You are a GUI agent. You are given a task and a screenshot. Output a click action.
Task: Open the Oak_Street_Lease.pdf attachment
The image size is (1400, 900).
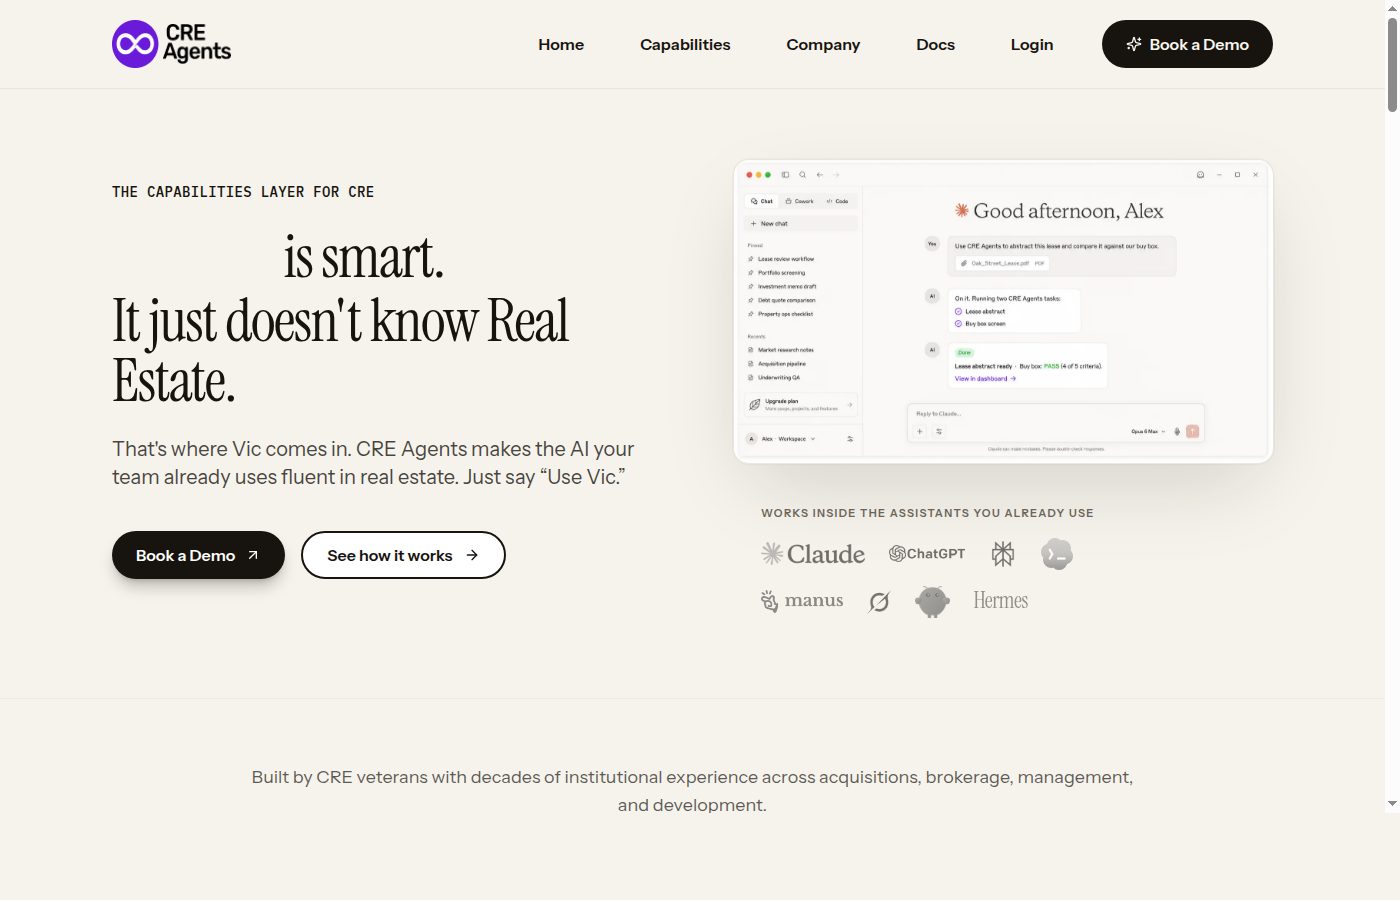click(1001, 263)
